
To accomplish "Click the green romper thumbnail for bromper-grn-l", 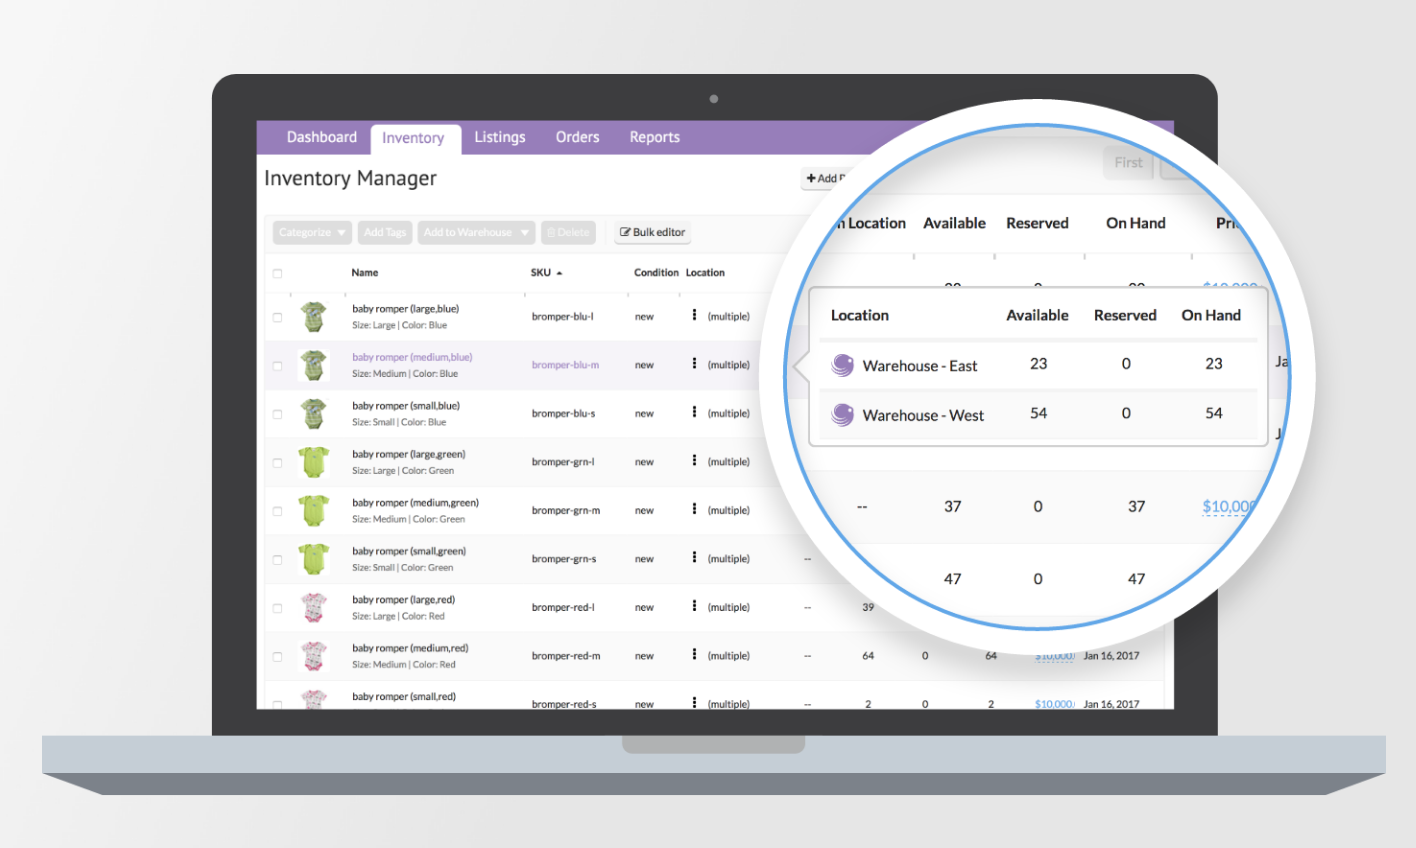I will coord(314,461).
